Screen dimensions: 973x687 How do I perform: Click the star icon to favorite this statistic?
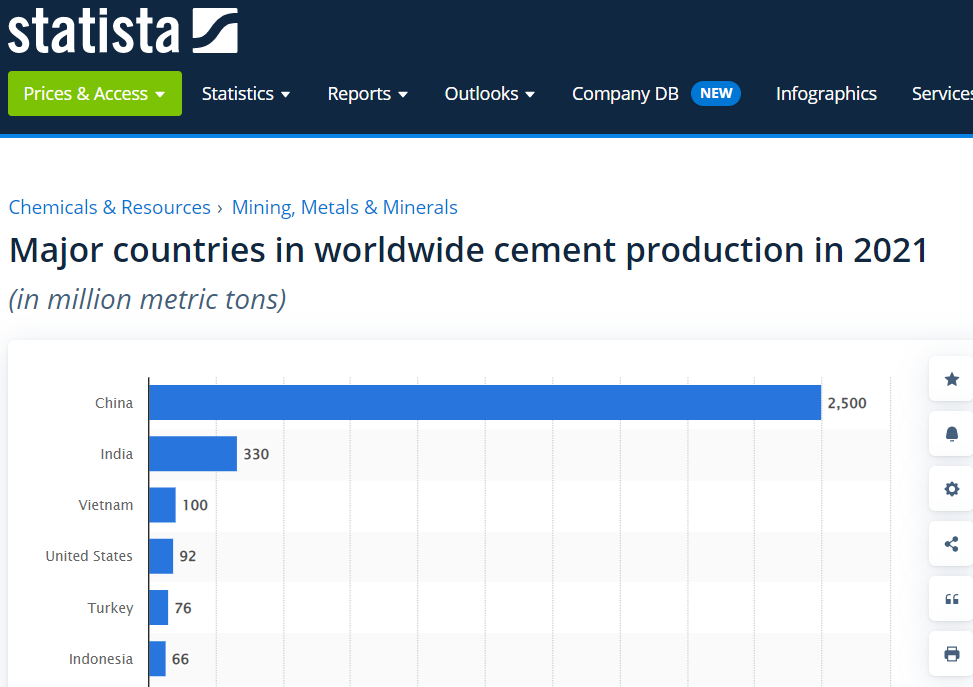pos(951,379)
